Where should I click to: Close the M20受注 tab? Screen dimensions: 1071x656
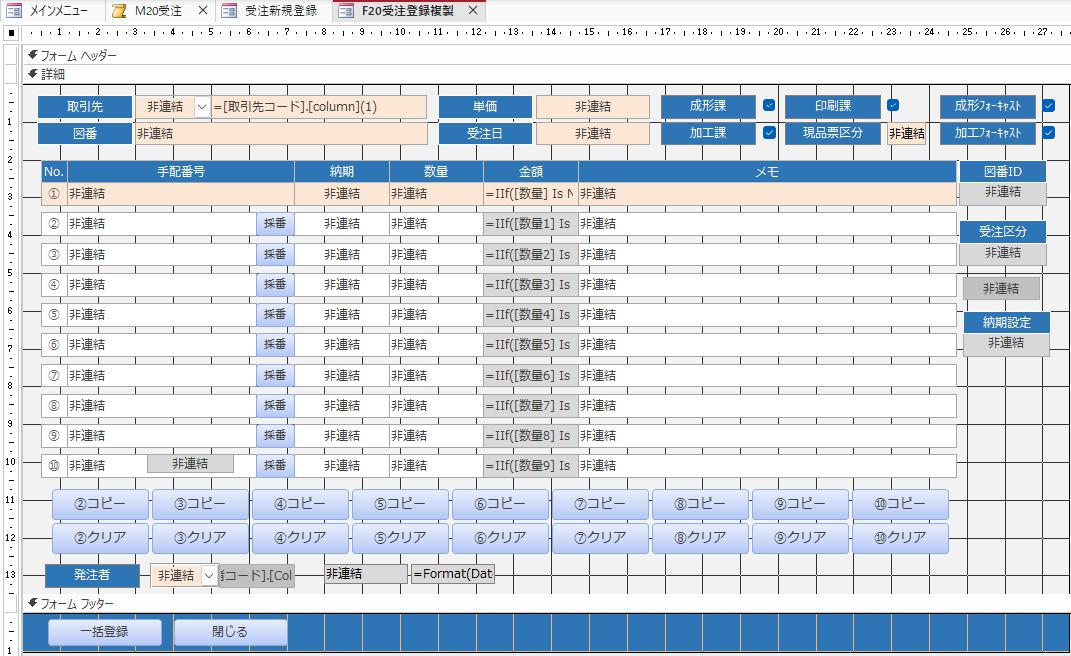tap(203, 11)
